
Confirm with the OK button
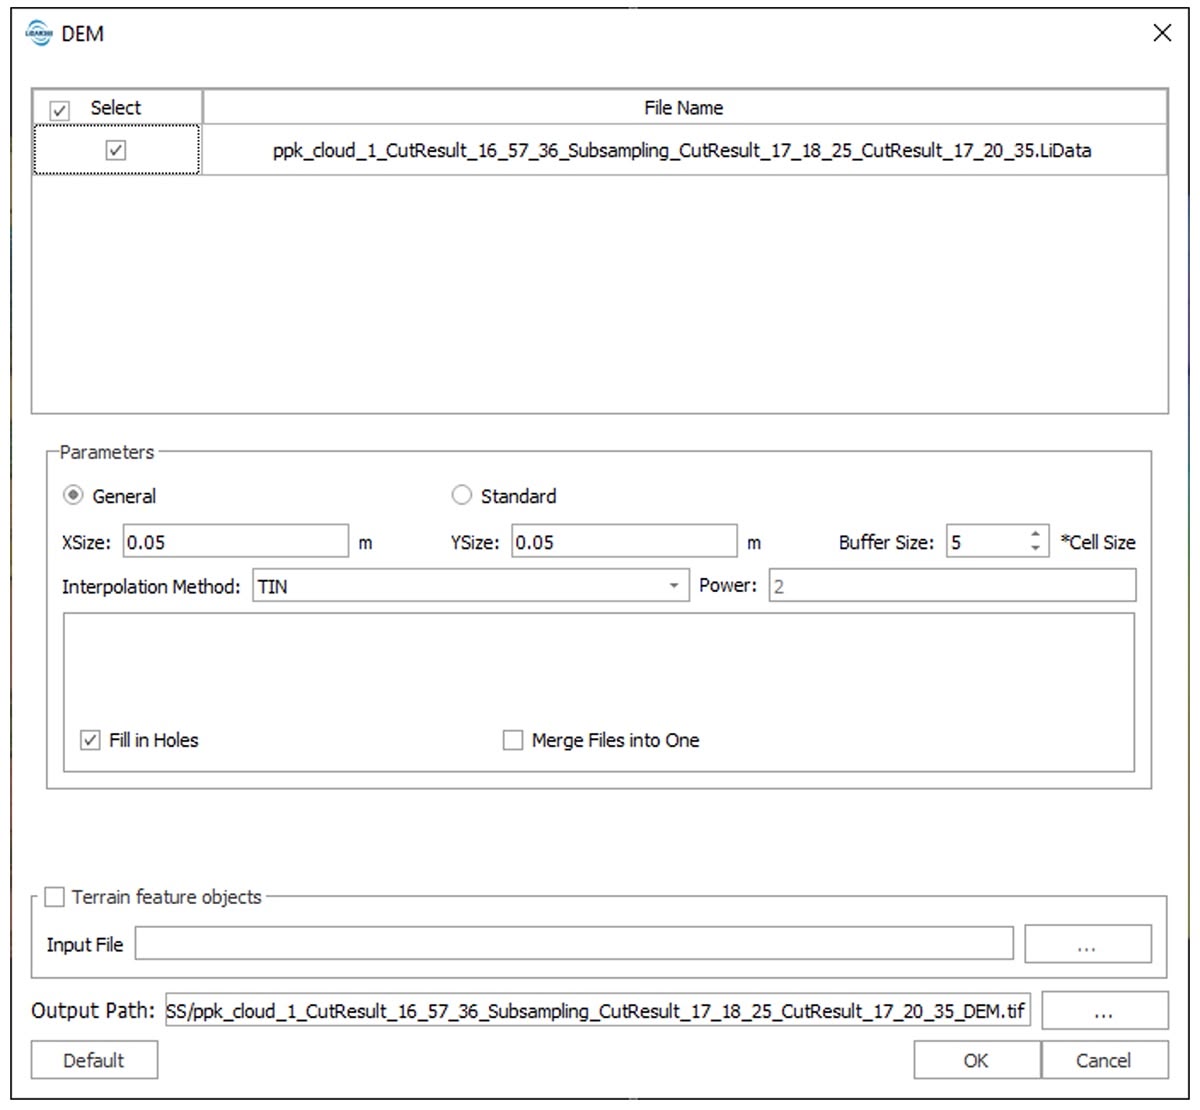coord(976,1060)
